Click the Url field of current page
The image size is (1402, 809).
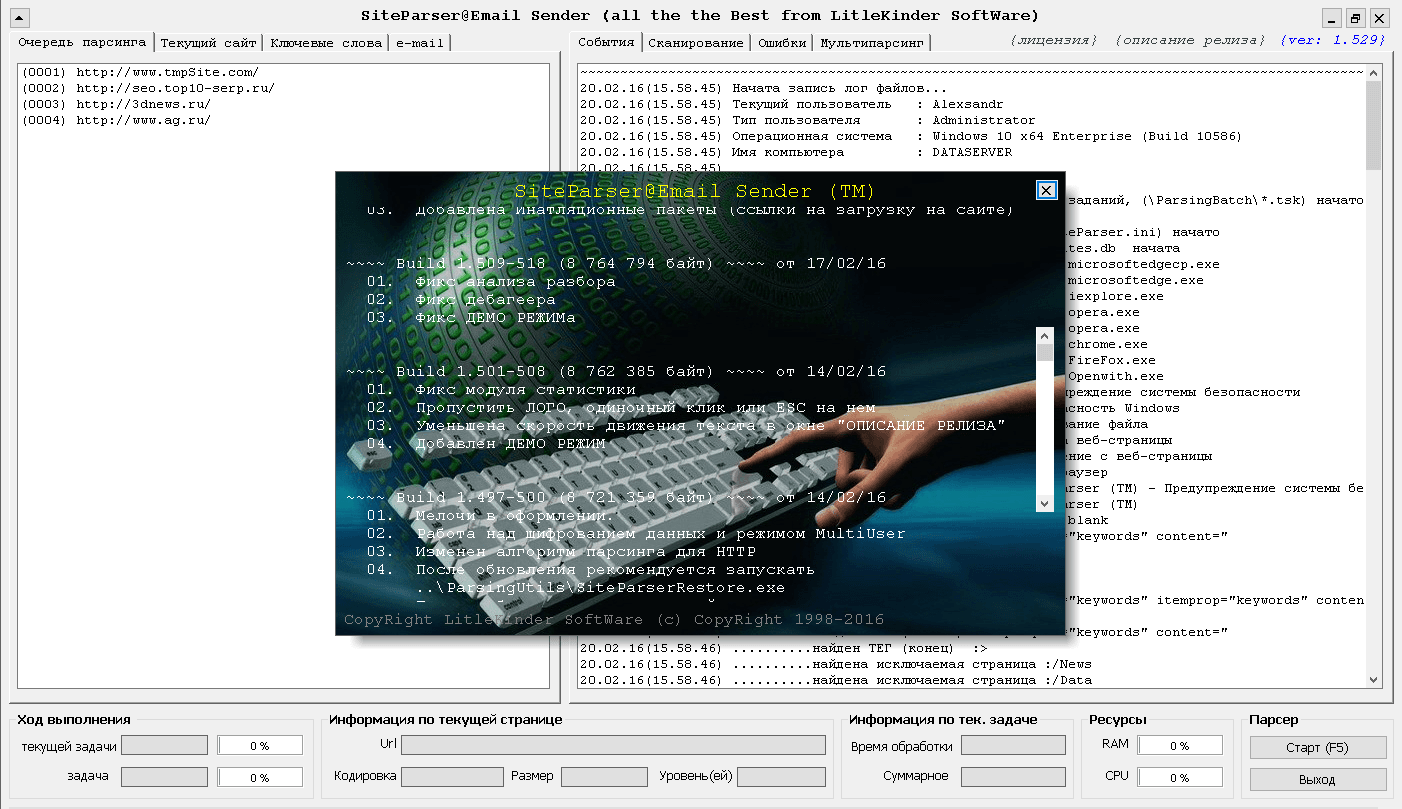tap(614, 745)
